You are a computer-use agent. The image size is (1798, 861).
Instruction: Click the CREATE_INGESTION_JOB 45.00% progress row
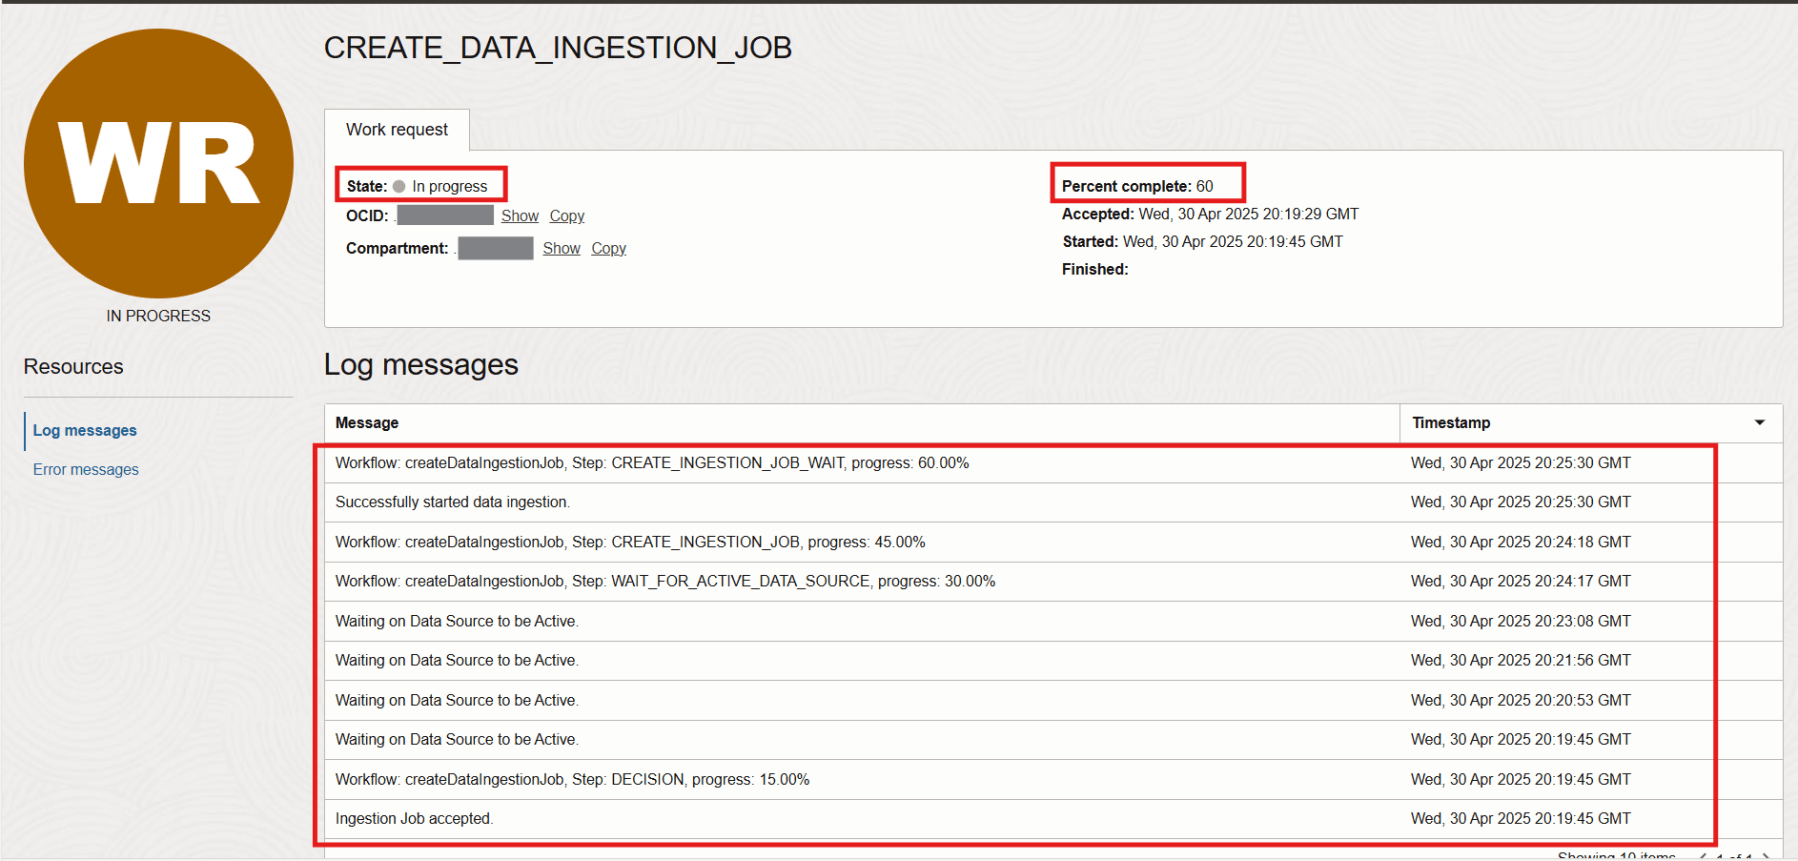click(630, 542)
